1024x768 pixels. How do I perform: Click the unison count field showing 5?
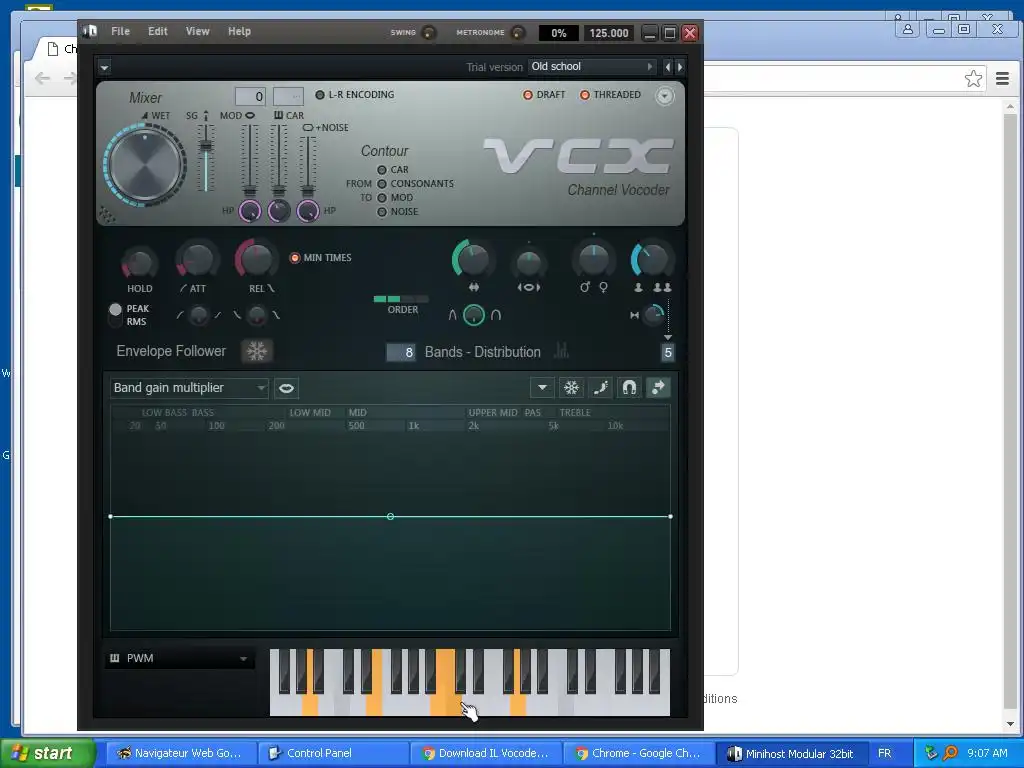(667, 353)
